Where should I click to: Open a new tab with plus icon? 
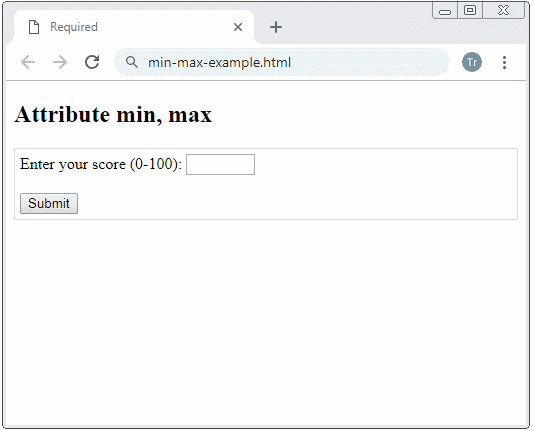click(x=276, y=27)
